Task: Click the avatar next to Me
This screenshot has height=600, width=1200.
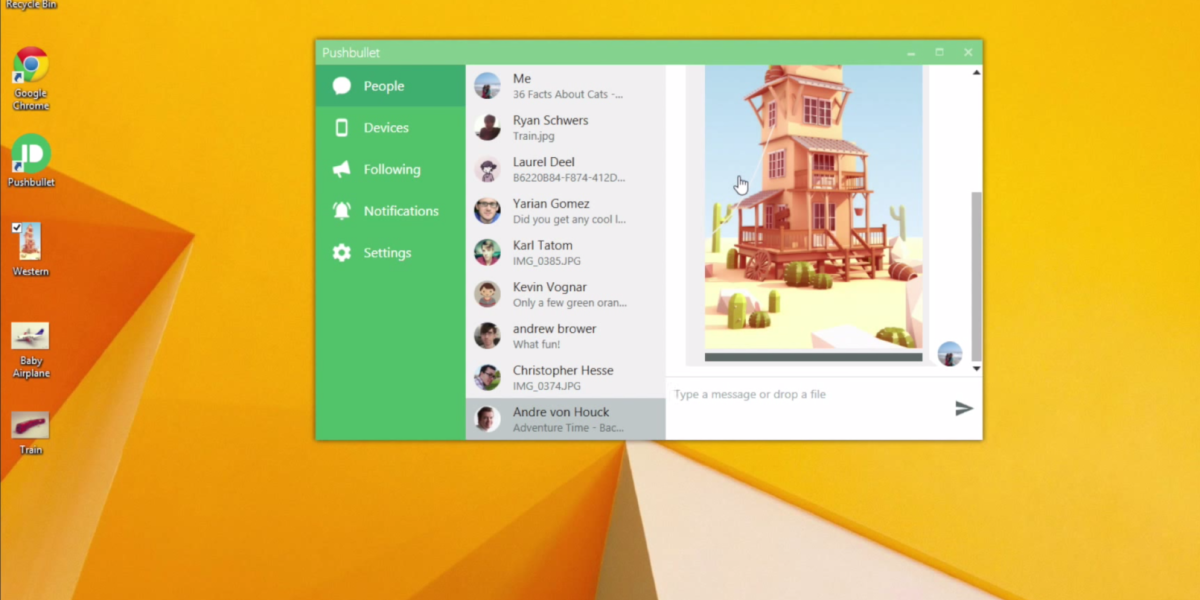Action: (x=487, y=86)
